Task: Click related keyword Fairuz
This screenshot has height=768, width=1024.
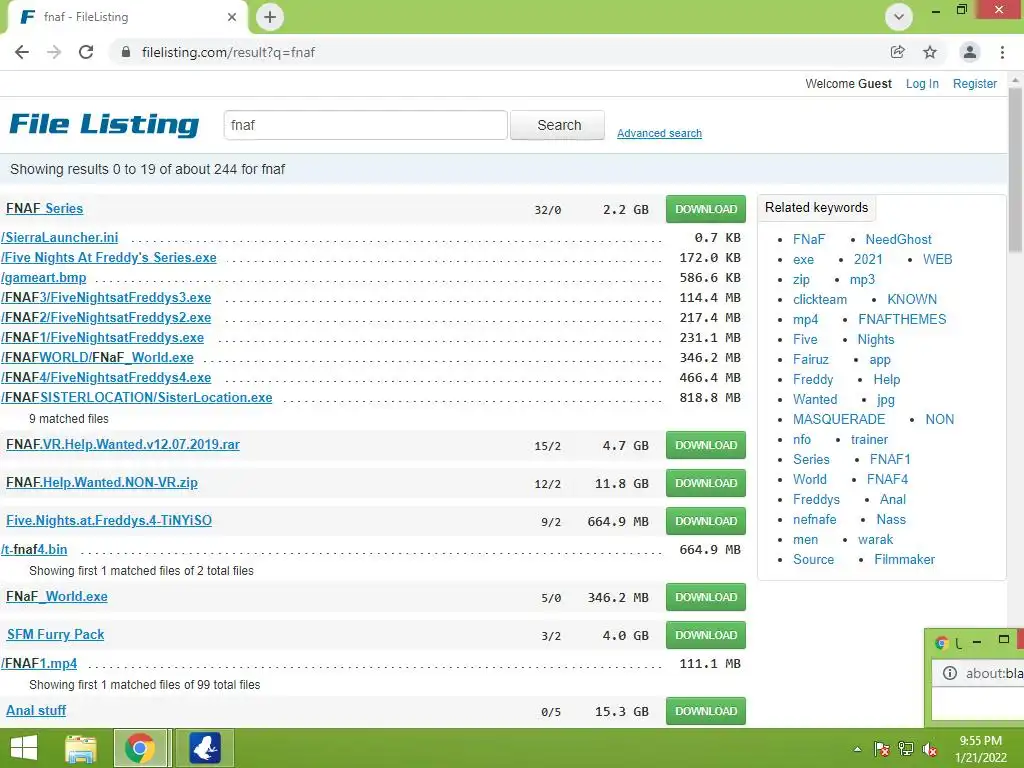Action: coord(810,360)
